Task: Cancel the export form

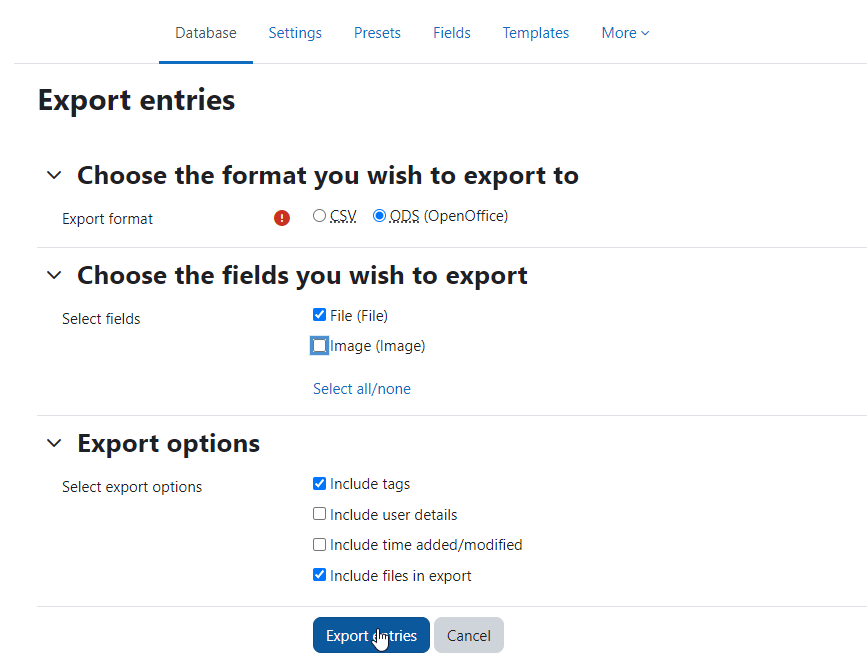Action: [468, 635]
